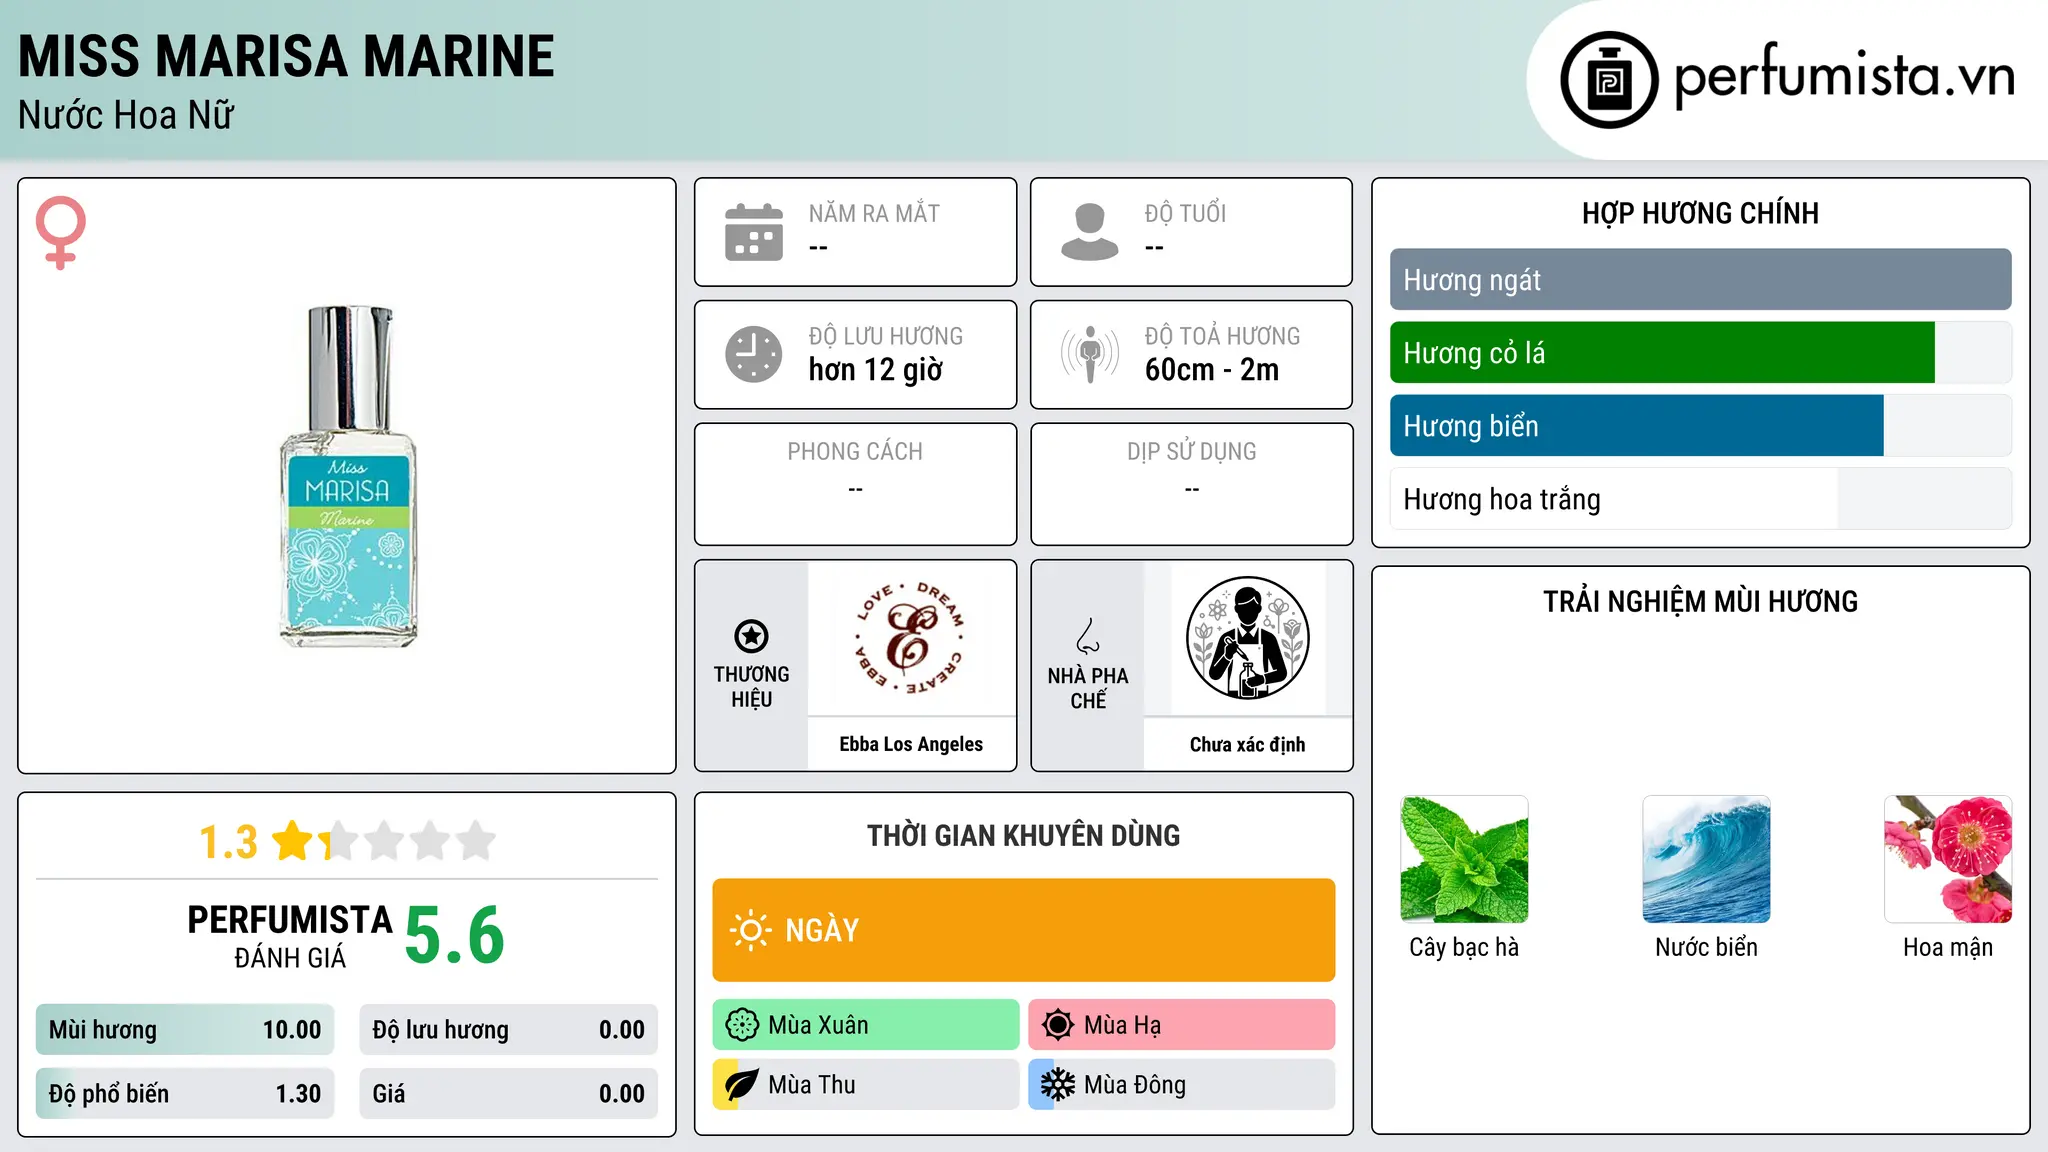Screen dimensions: 2048x1152
Task: Select the Ngày recommended time bar
Action: click(1024, 930)
